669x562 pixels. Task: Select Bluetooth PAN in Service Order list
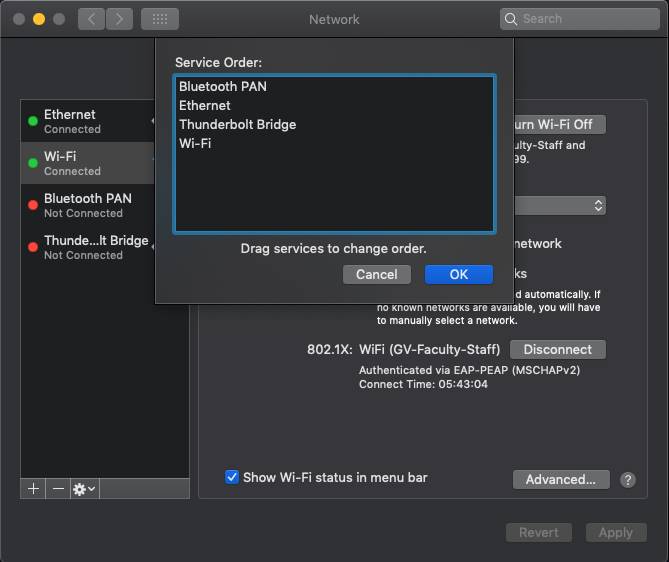(x=223, y=86)
